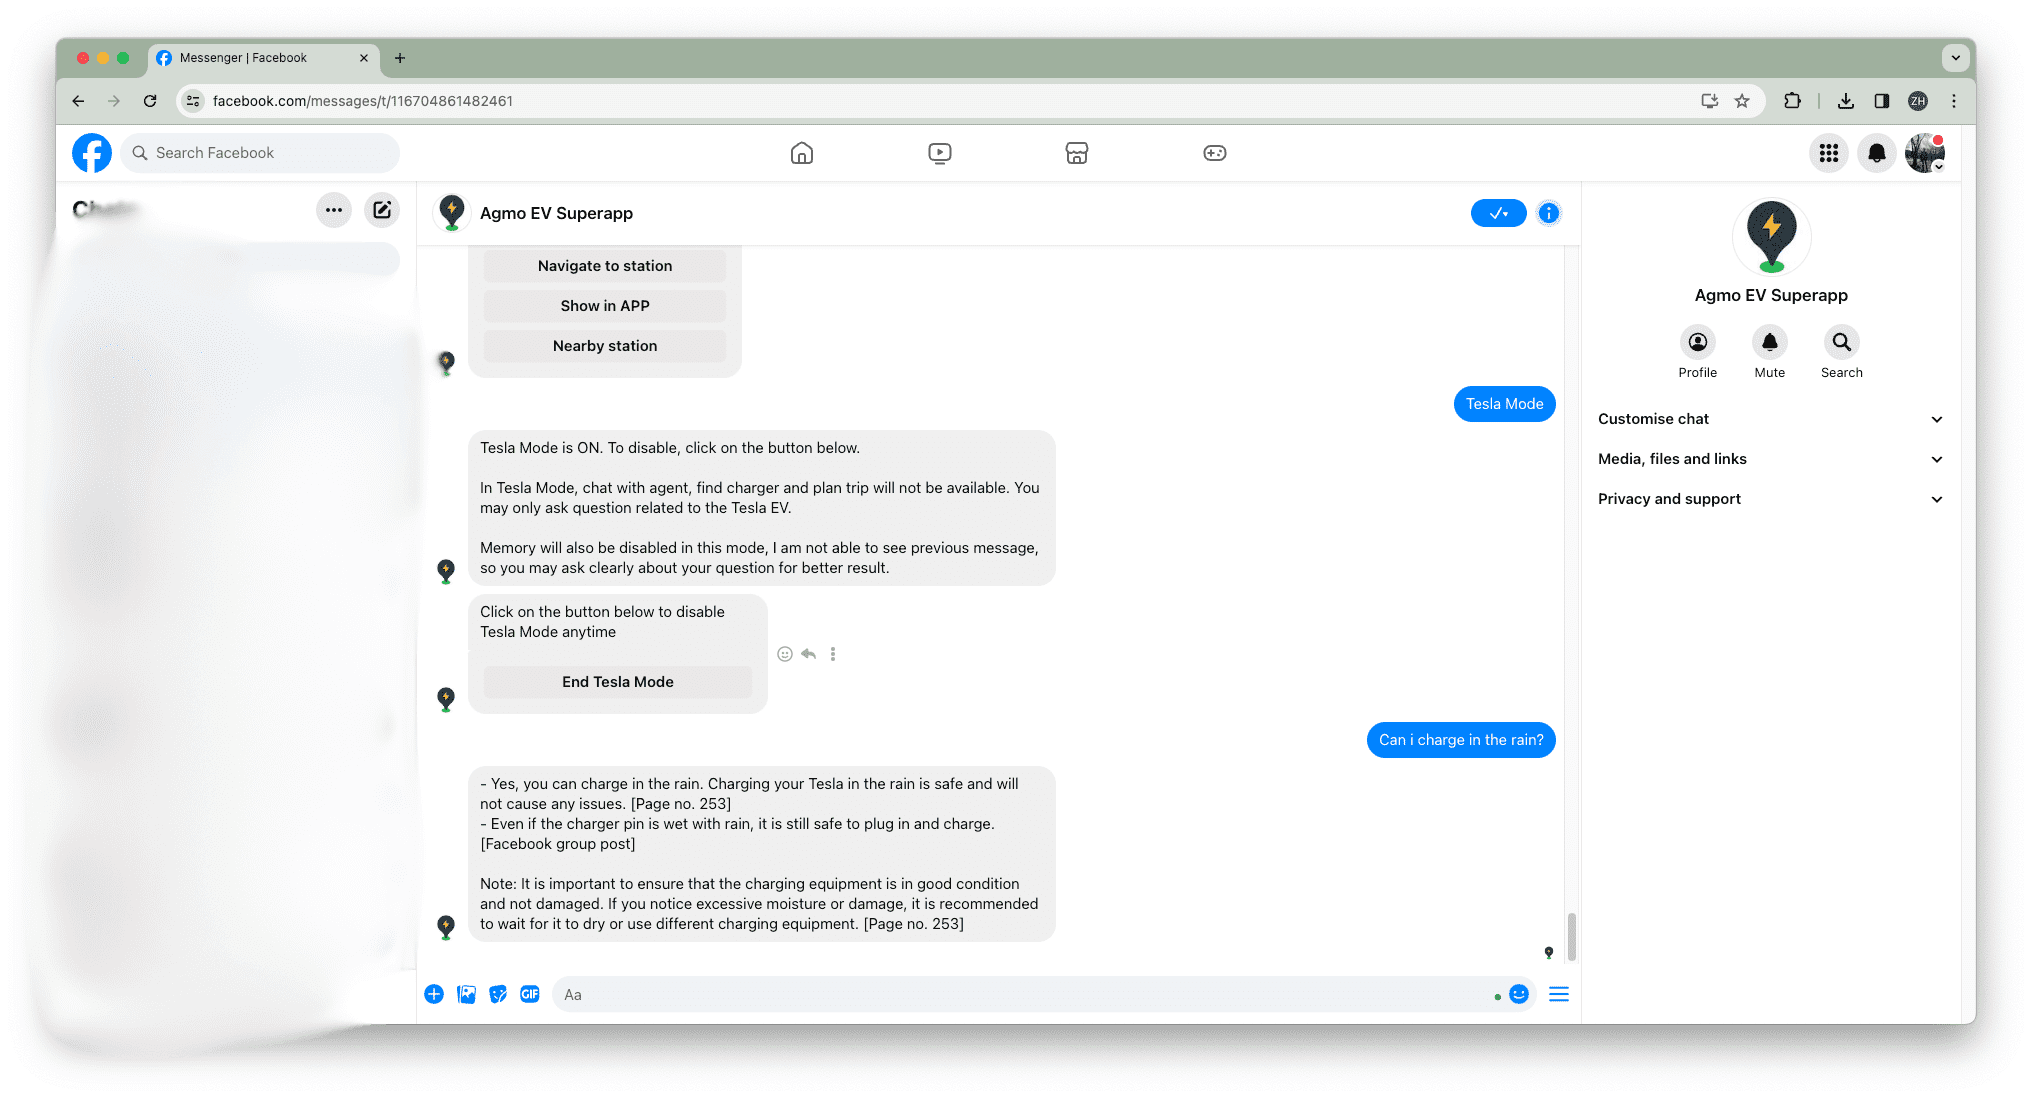Click the Search Facebook field

click(x=260, y=153)
